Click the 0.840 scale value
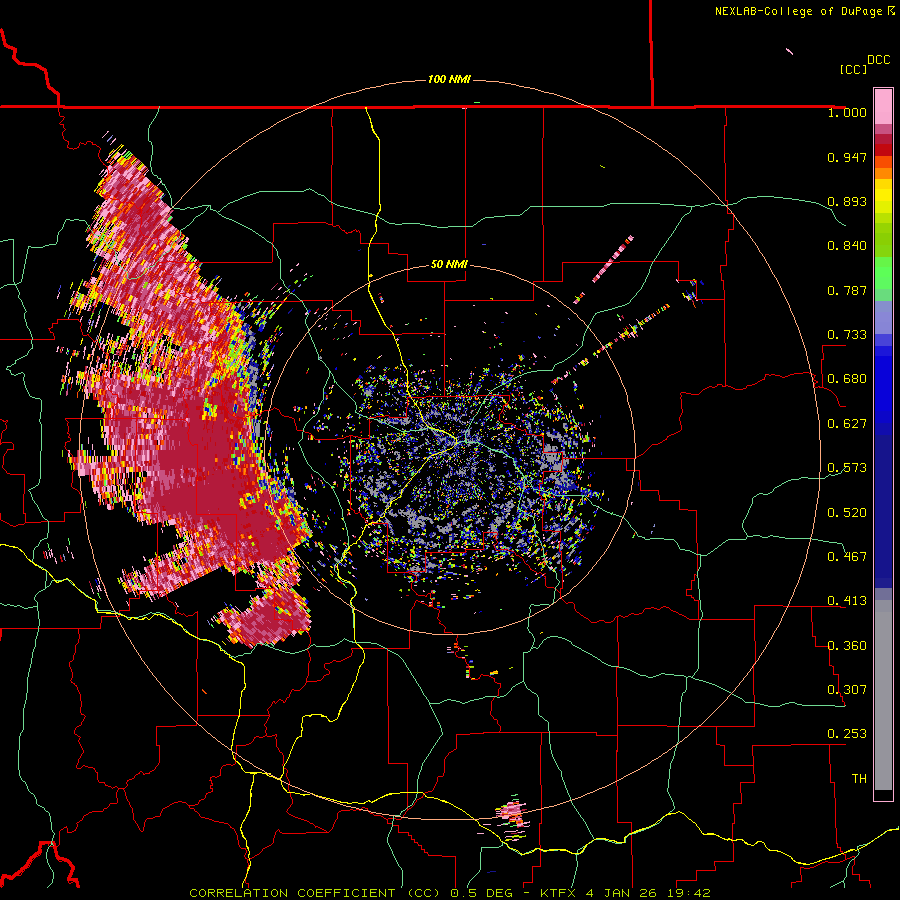This screenshot has height=900, width=900. click(847, 246)
